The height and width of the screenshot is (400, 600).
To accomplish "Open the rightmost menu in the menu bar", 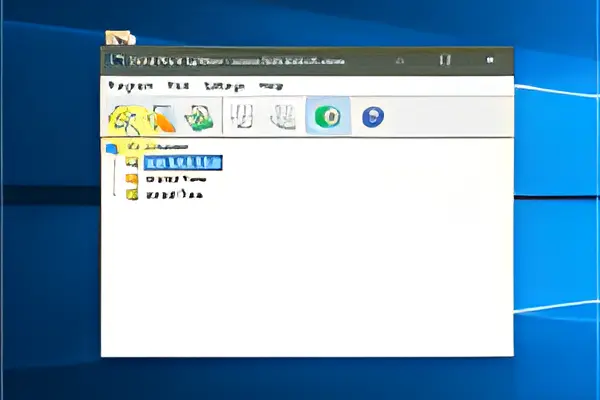I will (x=271, y=86).
